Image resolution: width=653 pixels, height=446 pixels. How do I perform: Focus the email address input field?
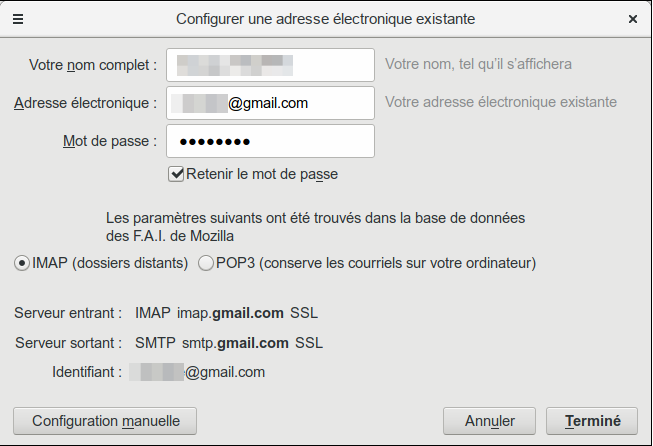pos(270,102)
